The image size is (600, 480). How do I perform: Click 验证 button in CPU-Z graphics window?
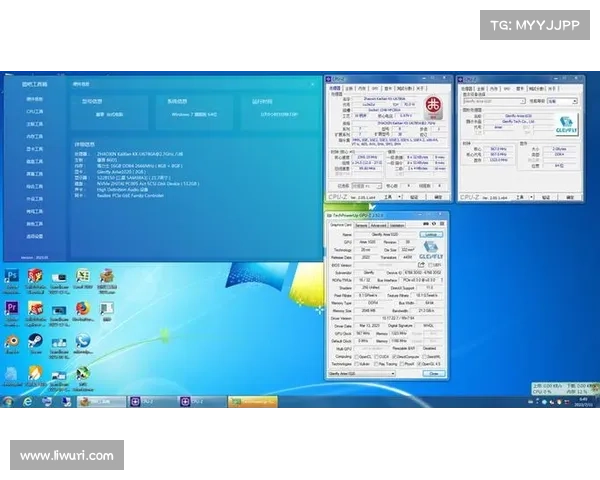546,197
